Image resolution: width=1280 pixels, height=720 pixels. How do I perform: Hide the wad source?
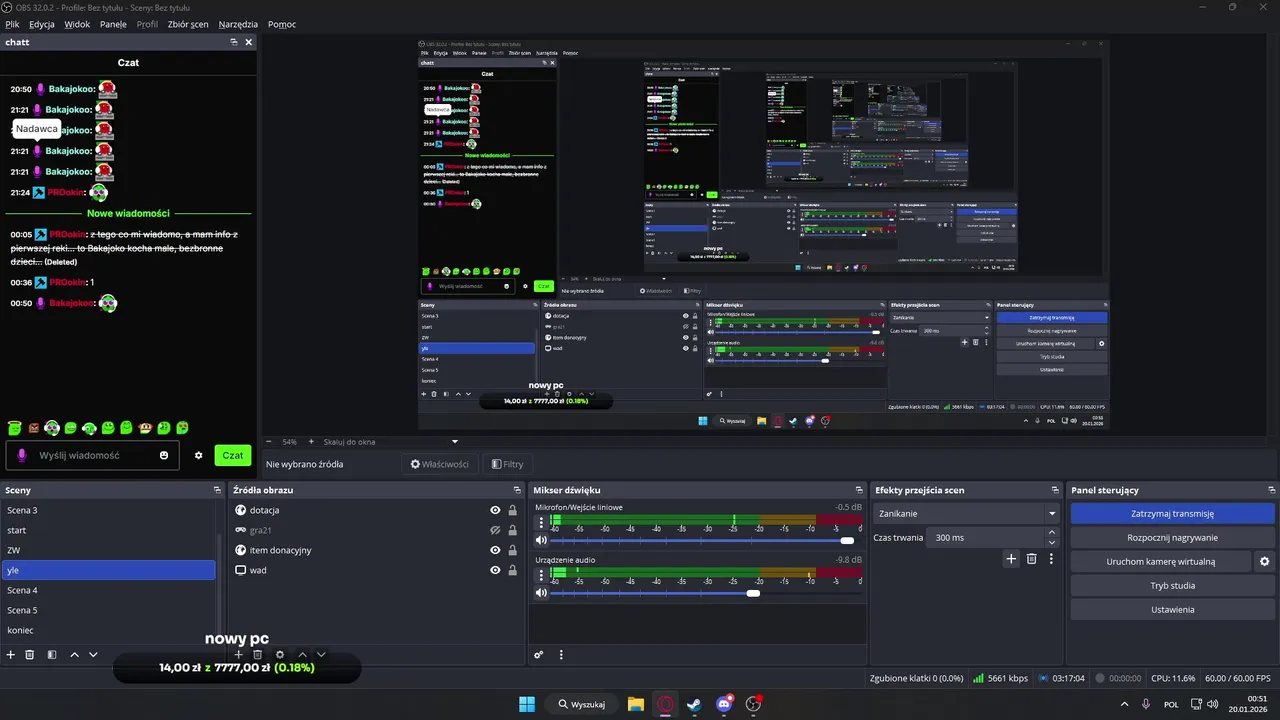tap(495, 570)
